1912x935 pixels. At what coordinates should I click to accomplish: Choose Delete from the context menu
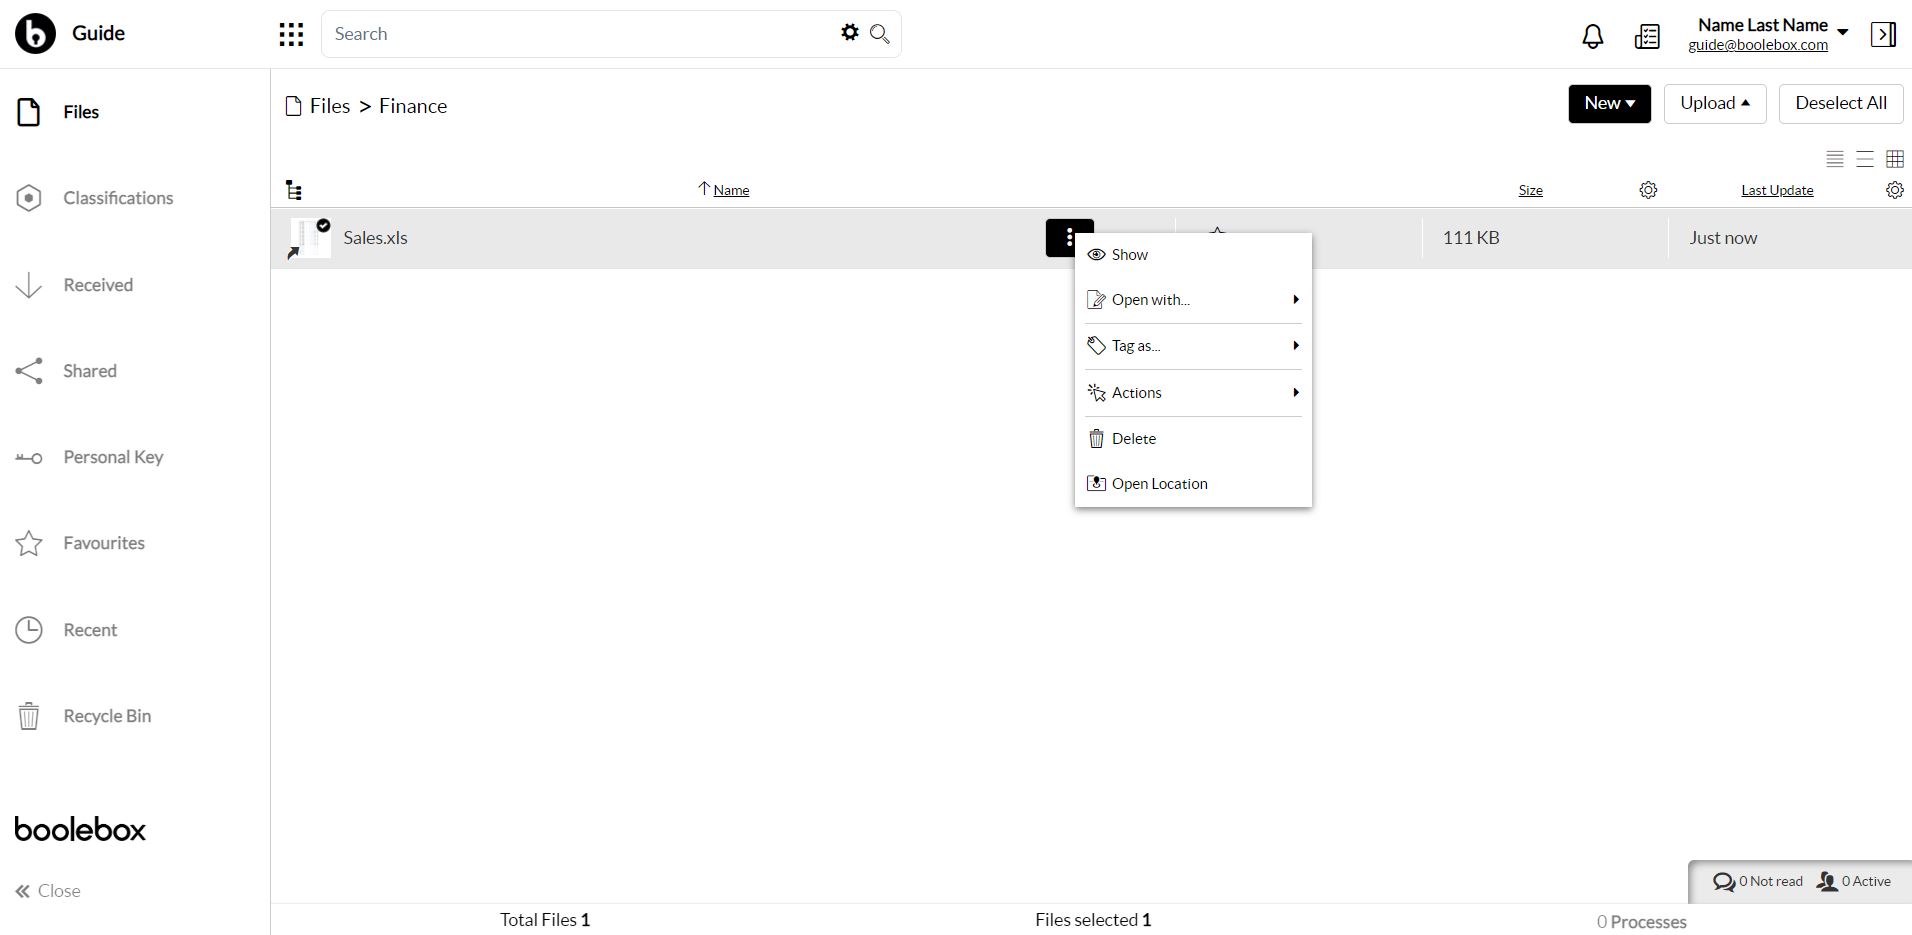(x=1193, y=439)
